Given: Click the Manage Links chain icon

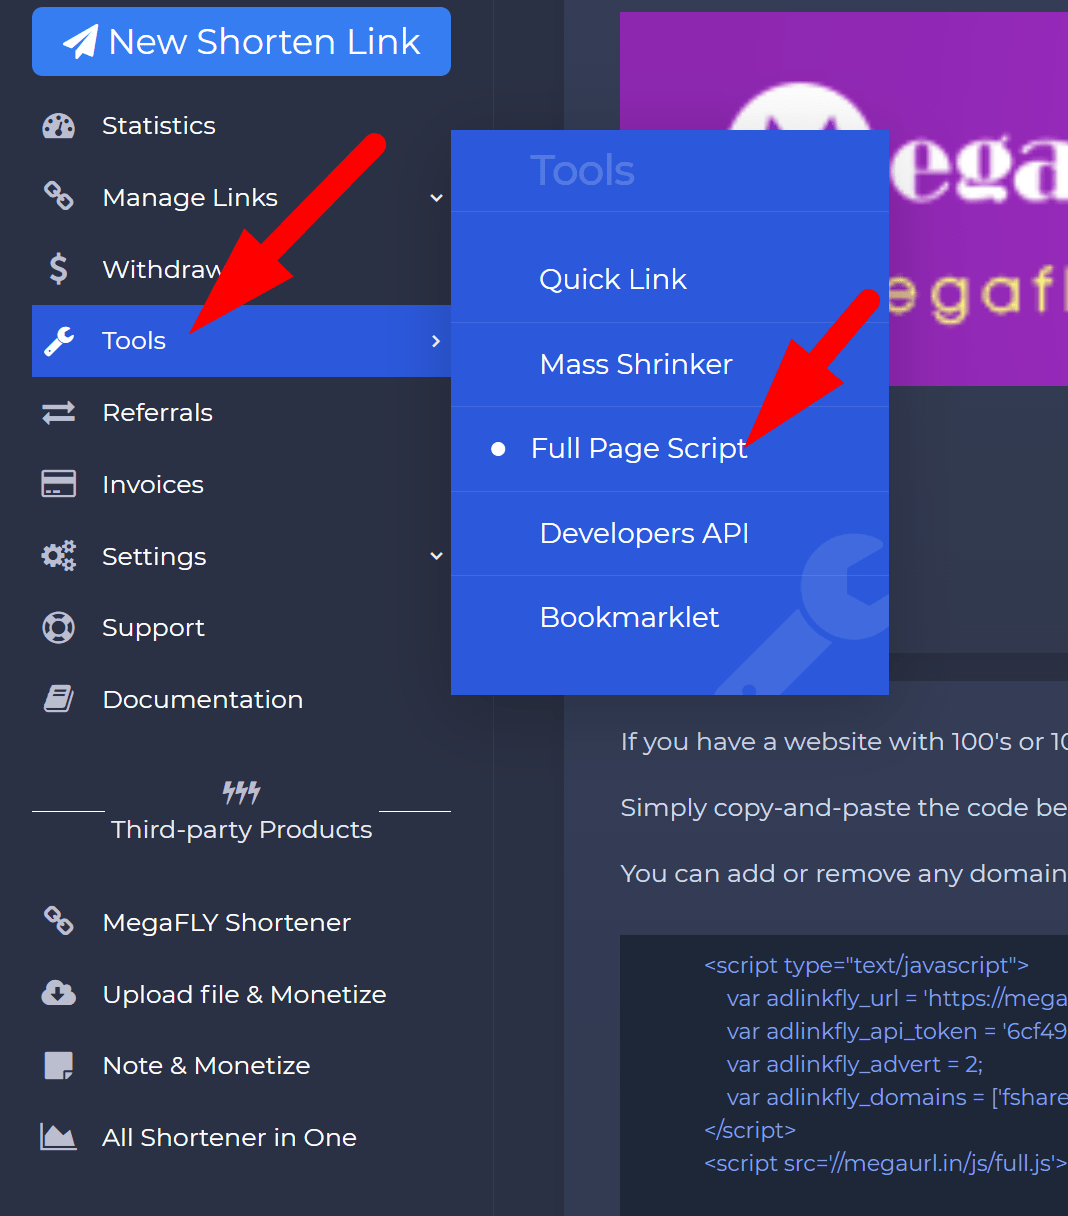Looking at the screenshot, I should [58, 196].
